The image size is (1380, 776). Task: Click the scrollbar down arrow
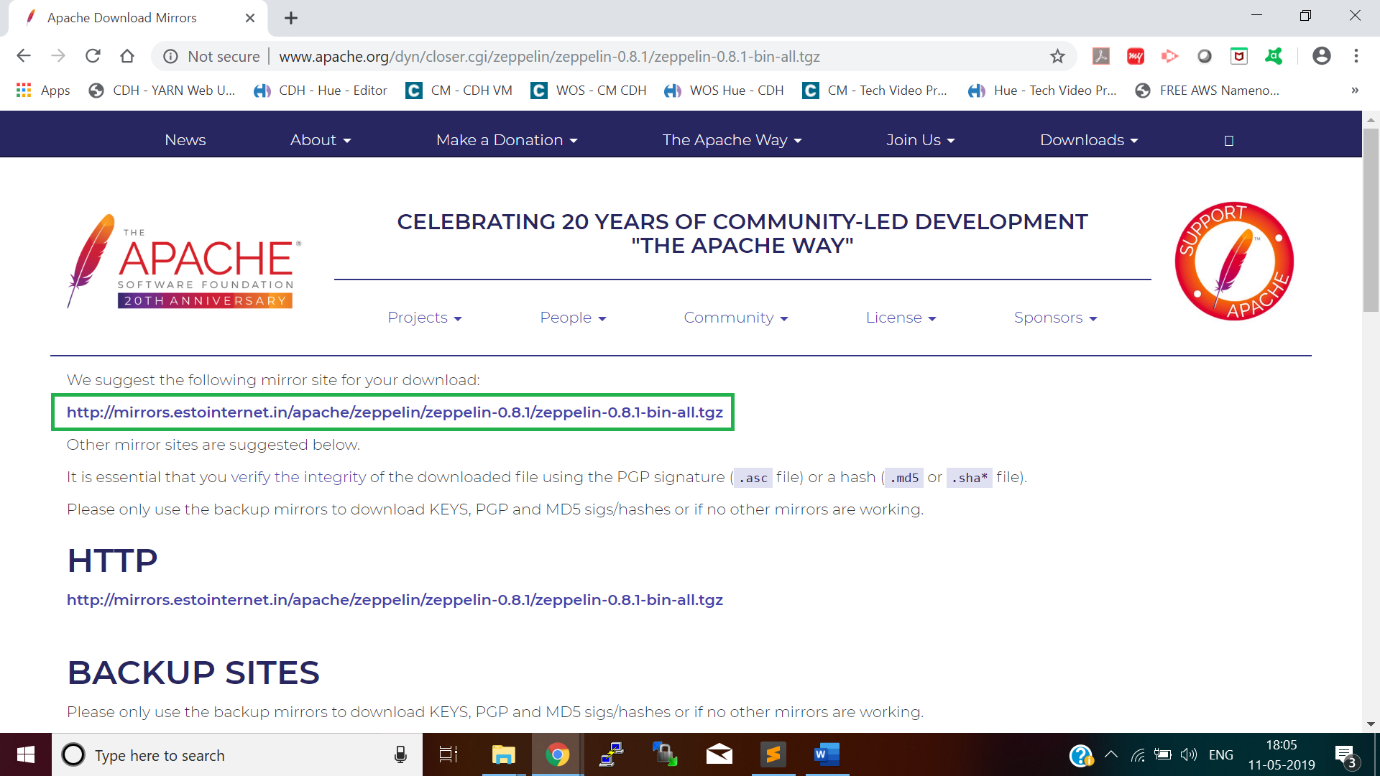(1371, 723)
